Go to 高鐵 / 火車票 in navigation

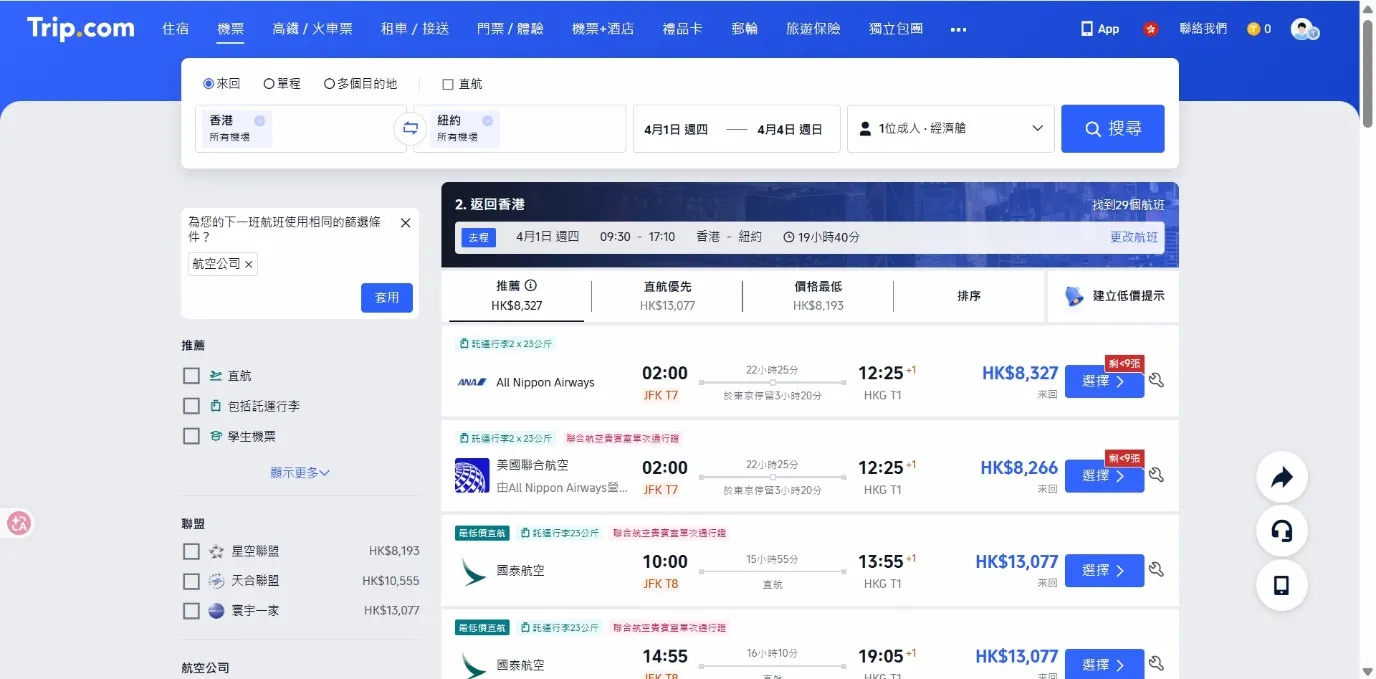pyautogui.click(x=313, y=29)
